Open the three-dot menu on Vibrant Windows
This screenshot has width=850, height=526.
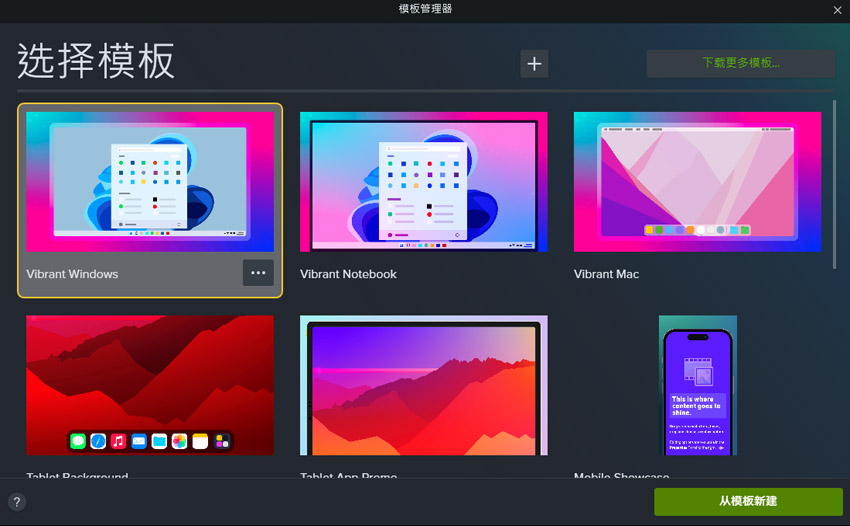click(x=258, y=273)
